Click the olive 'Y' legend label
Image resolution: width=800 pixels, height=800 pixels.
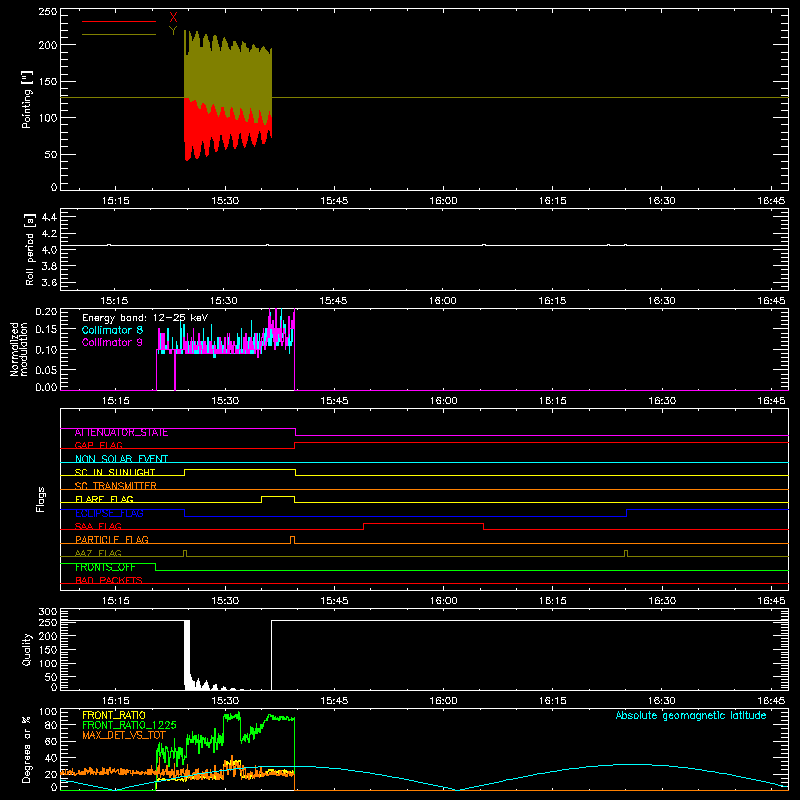coord(173,31)
